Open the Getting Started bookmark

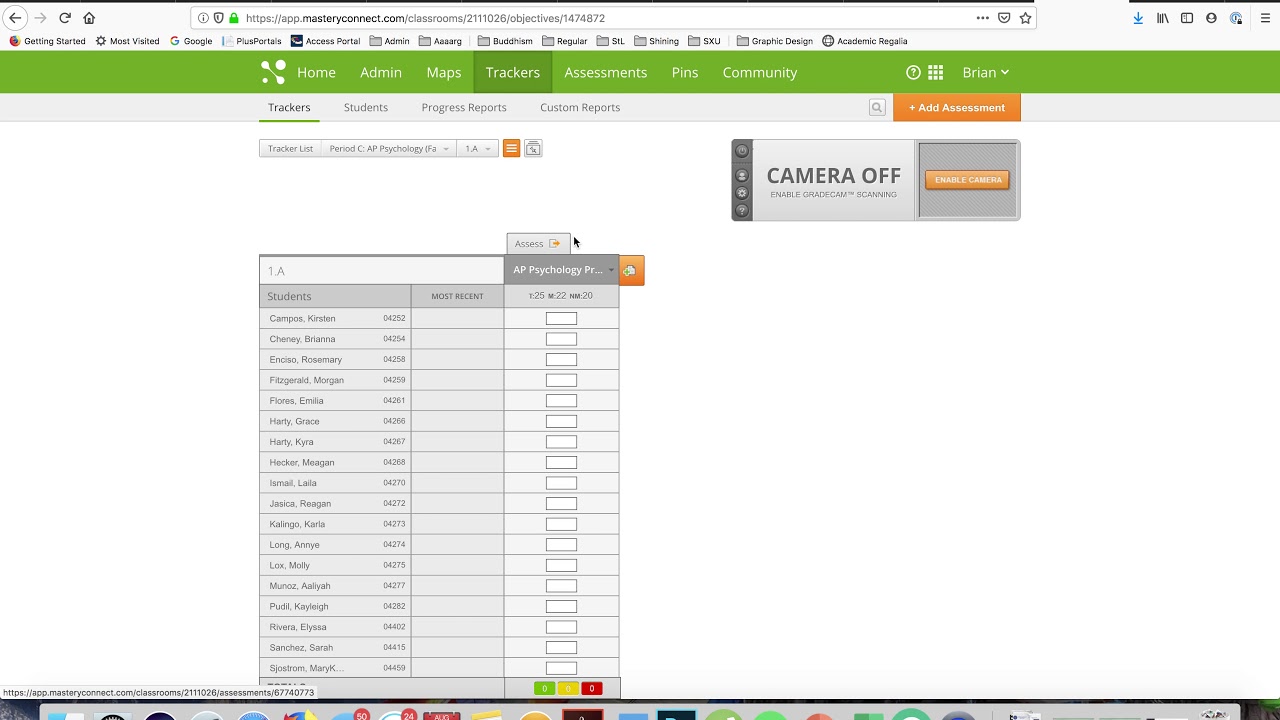tap(47, 41)
